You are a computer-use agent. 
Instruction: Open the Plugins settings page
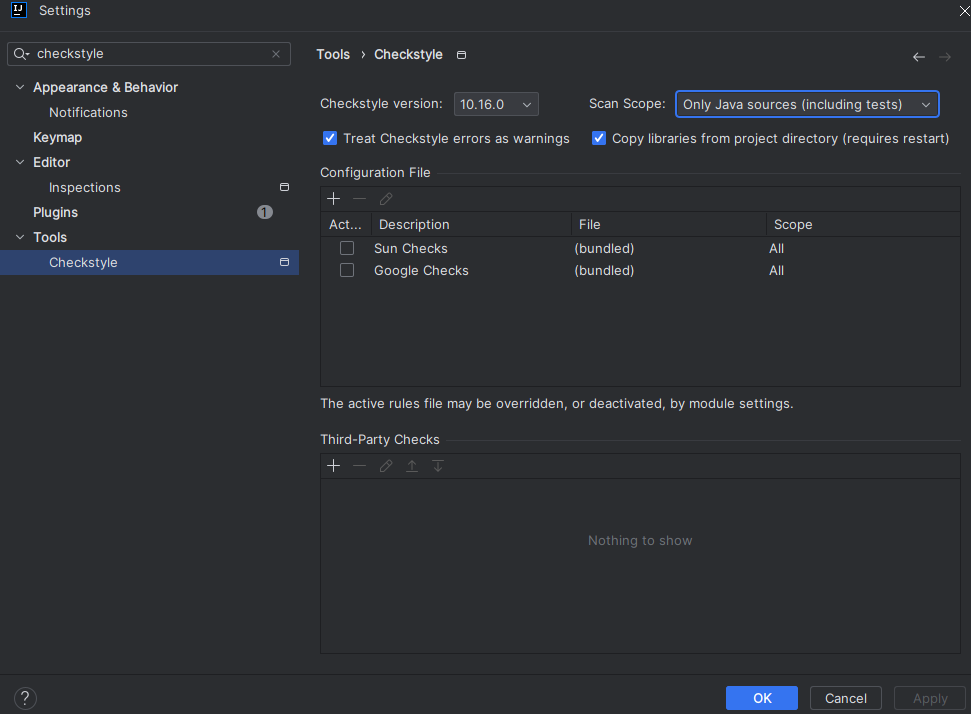point(56,212)
